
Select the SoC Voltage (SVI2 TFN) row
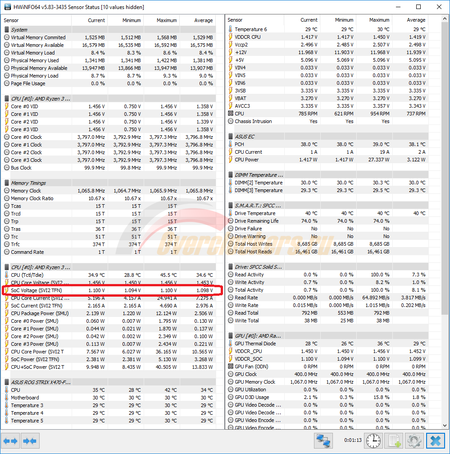click(109, 290)
